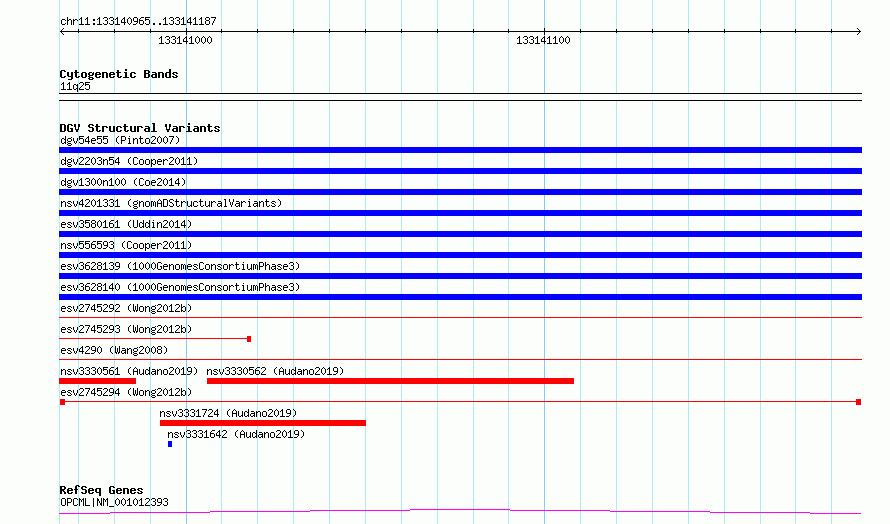Select the OPCML|NM_001012393 gene label
This screenshot has width=890, height=524.
point(114,502)
